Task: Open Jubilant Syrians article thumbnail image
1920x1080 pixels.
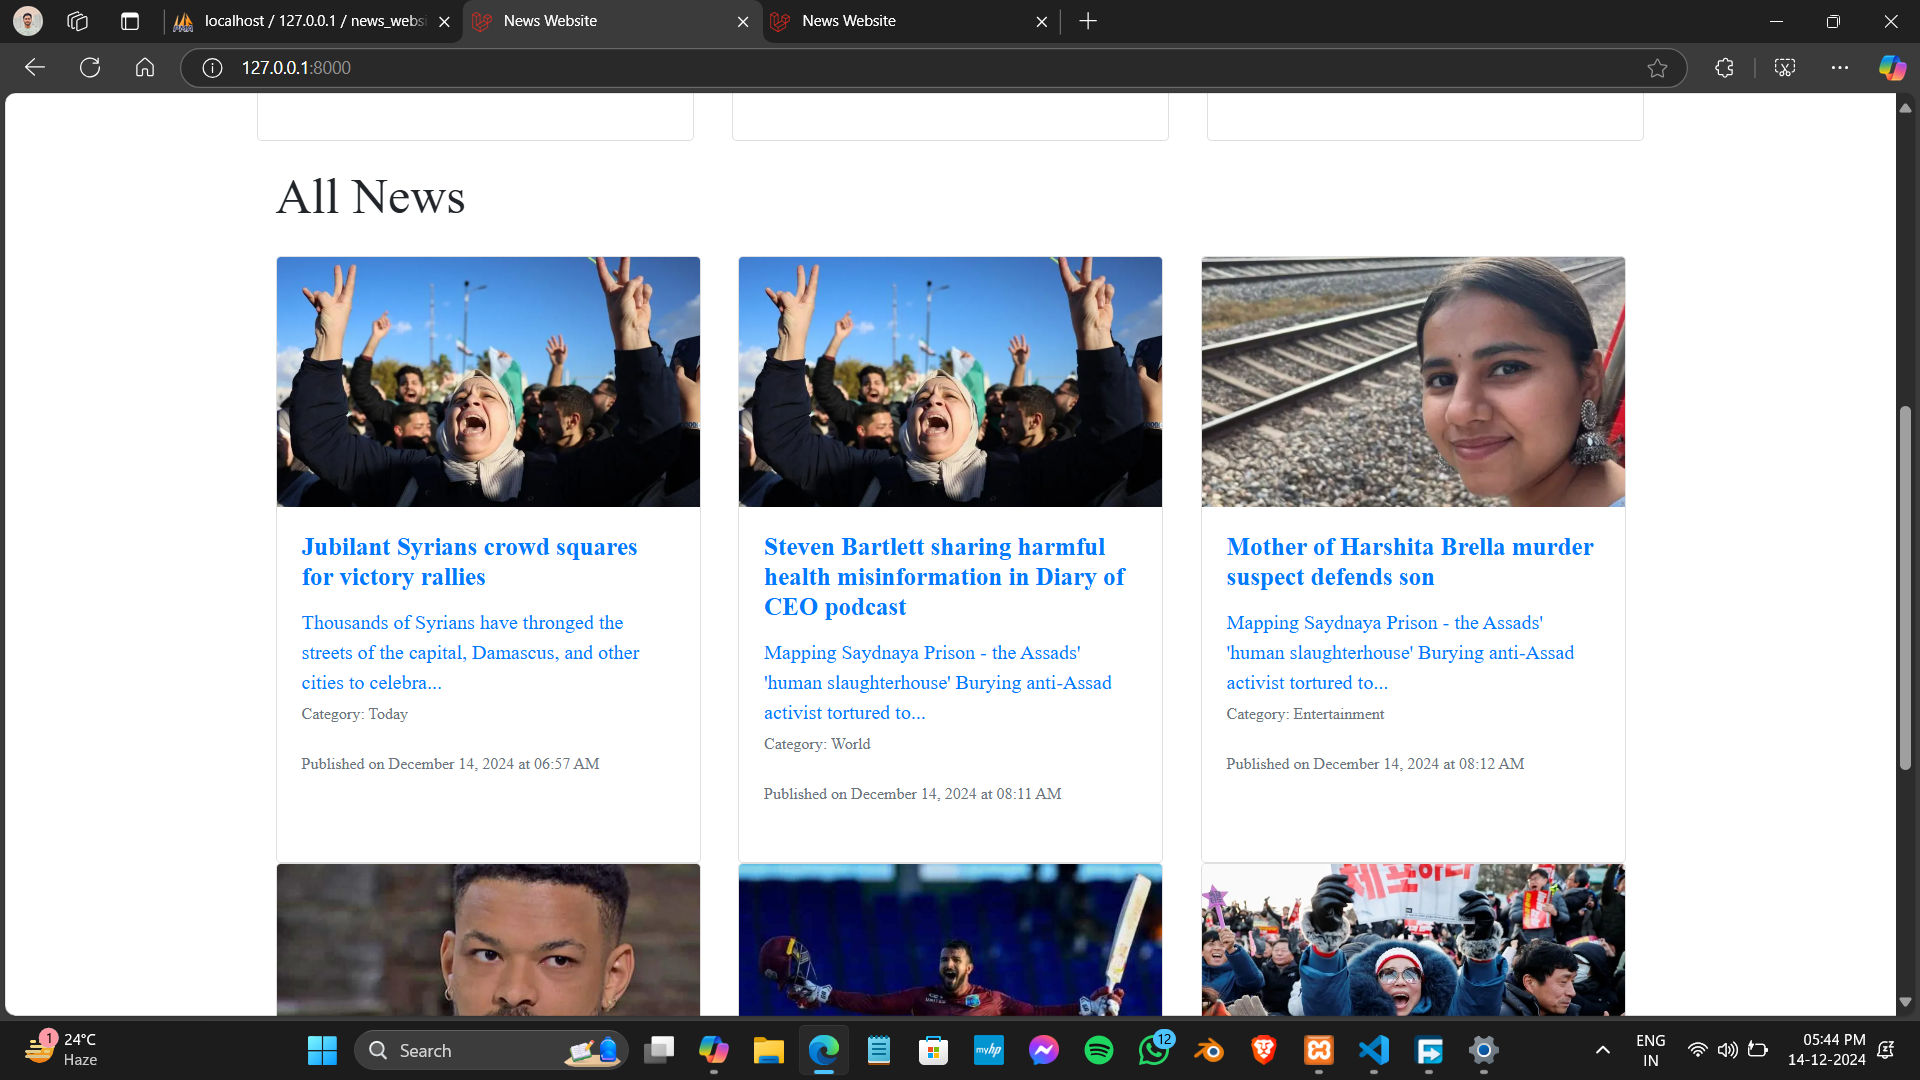Action: [x=488, y=382]
